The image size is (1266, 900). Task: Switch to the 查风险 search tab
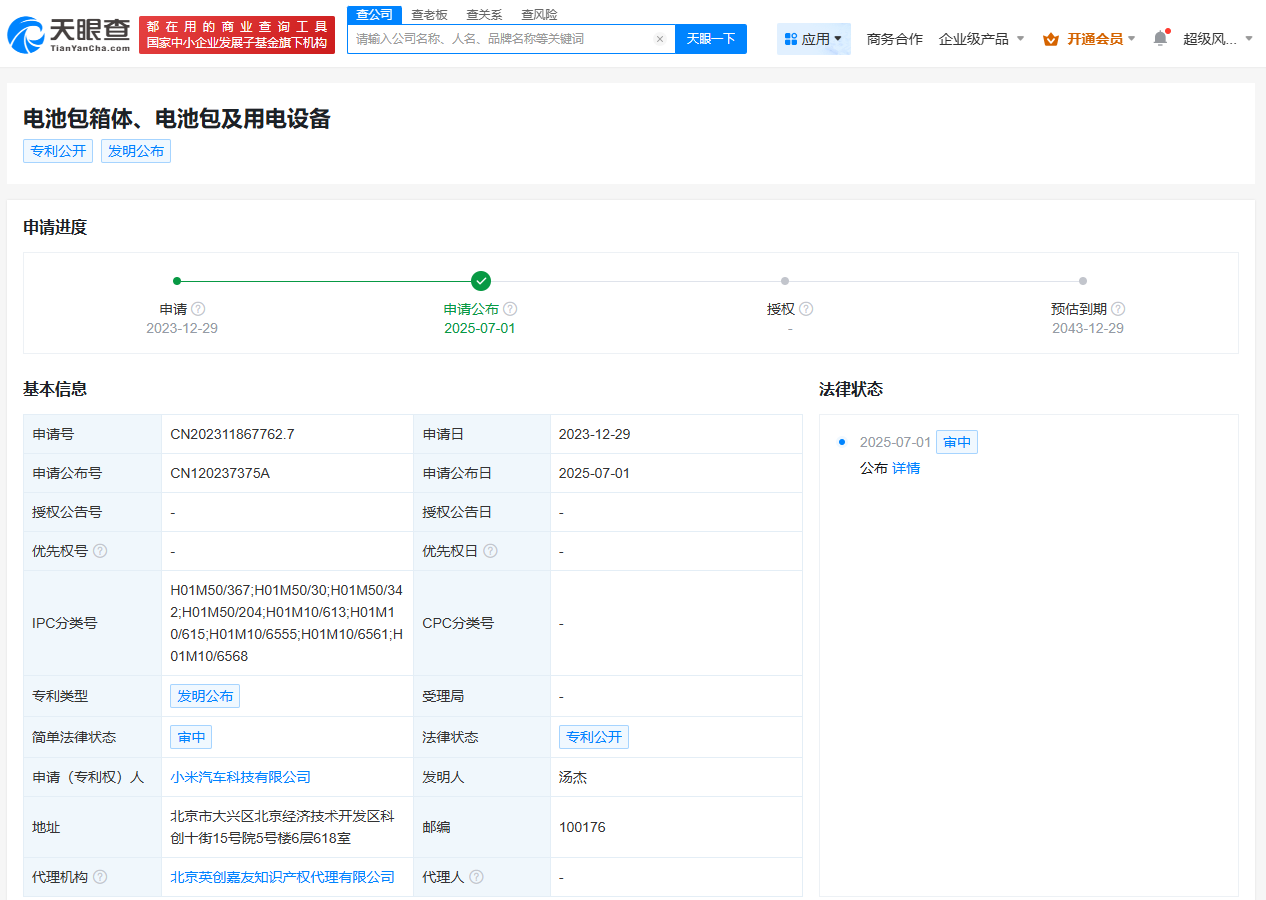pyautogui.click(x=539, y=15)
